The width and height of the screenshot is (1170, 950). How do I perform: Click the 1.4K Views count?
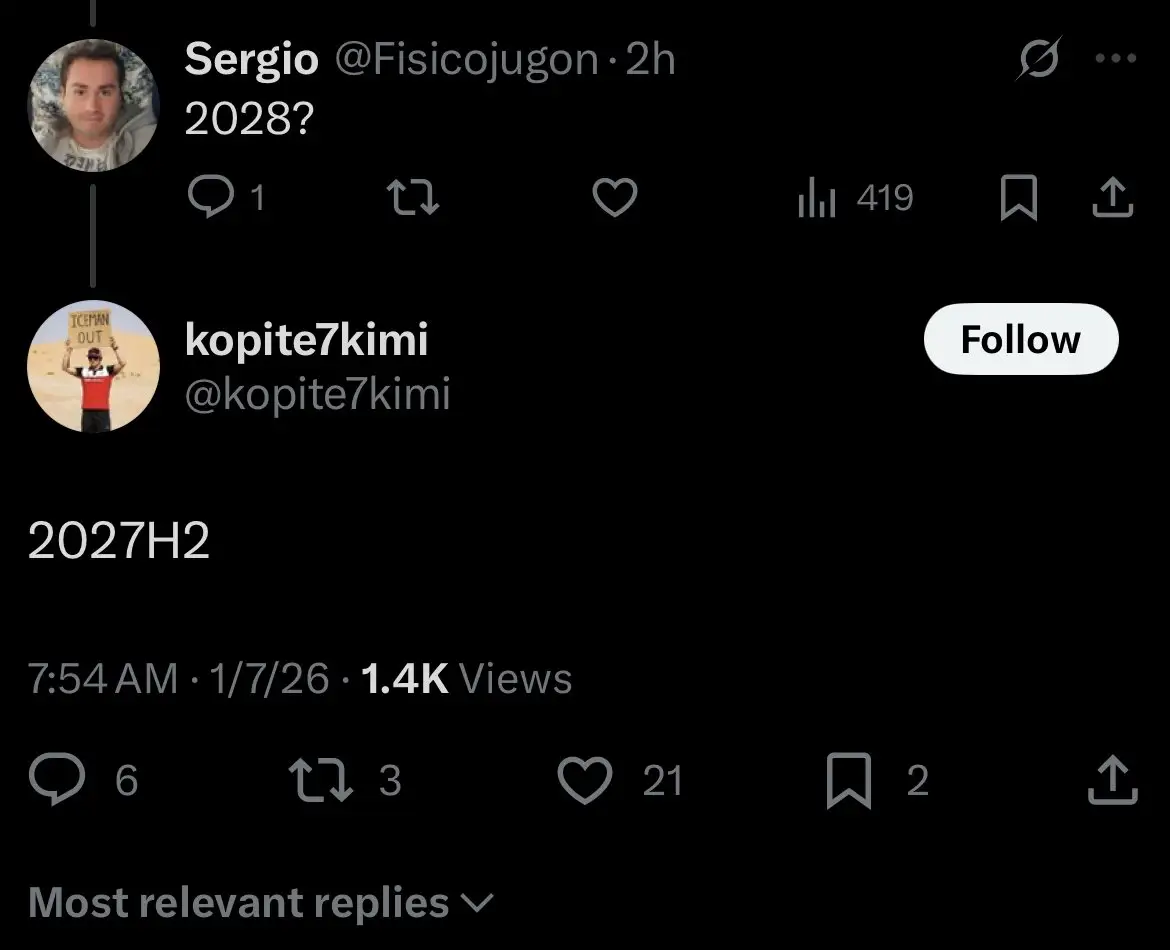point(466,679)
